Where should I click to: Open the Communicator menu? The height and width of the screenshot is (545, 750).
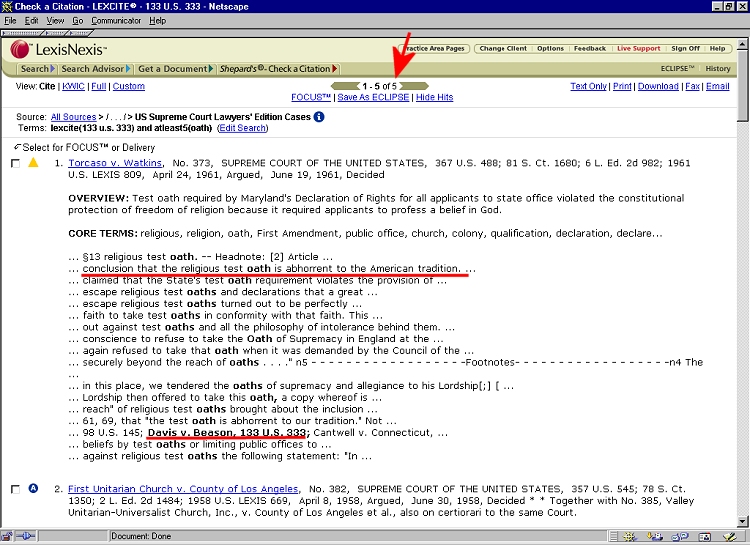pos(116,21)
